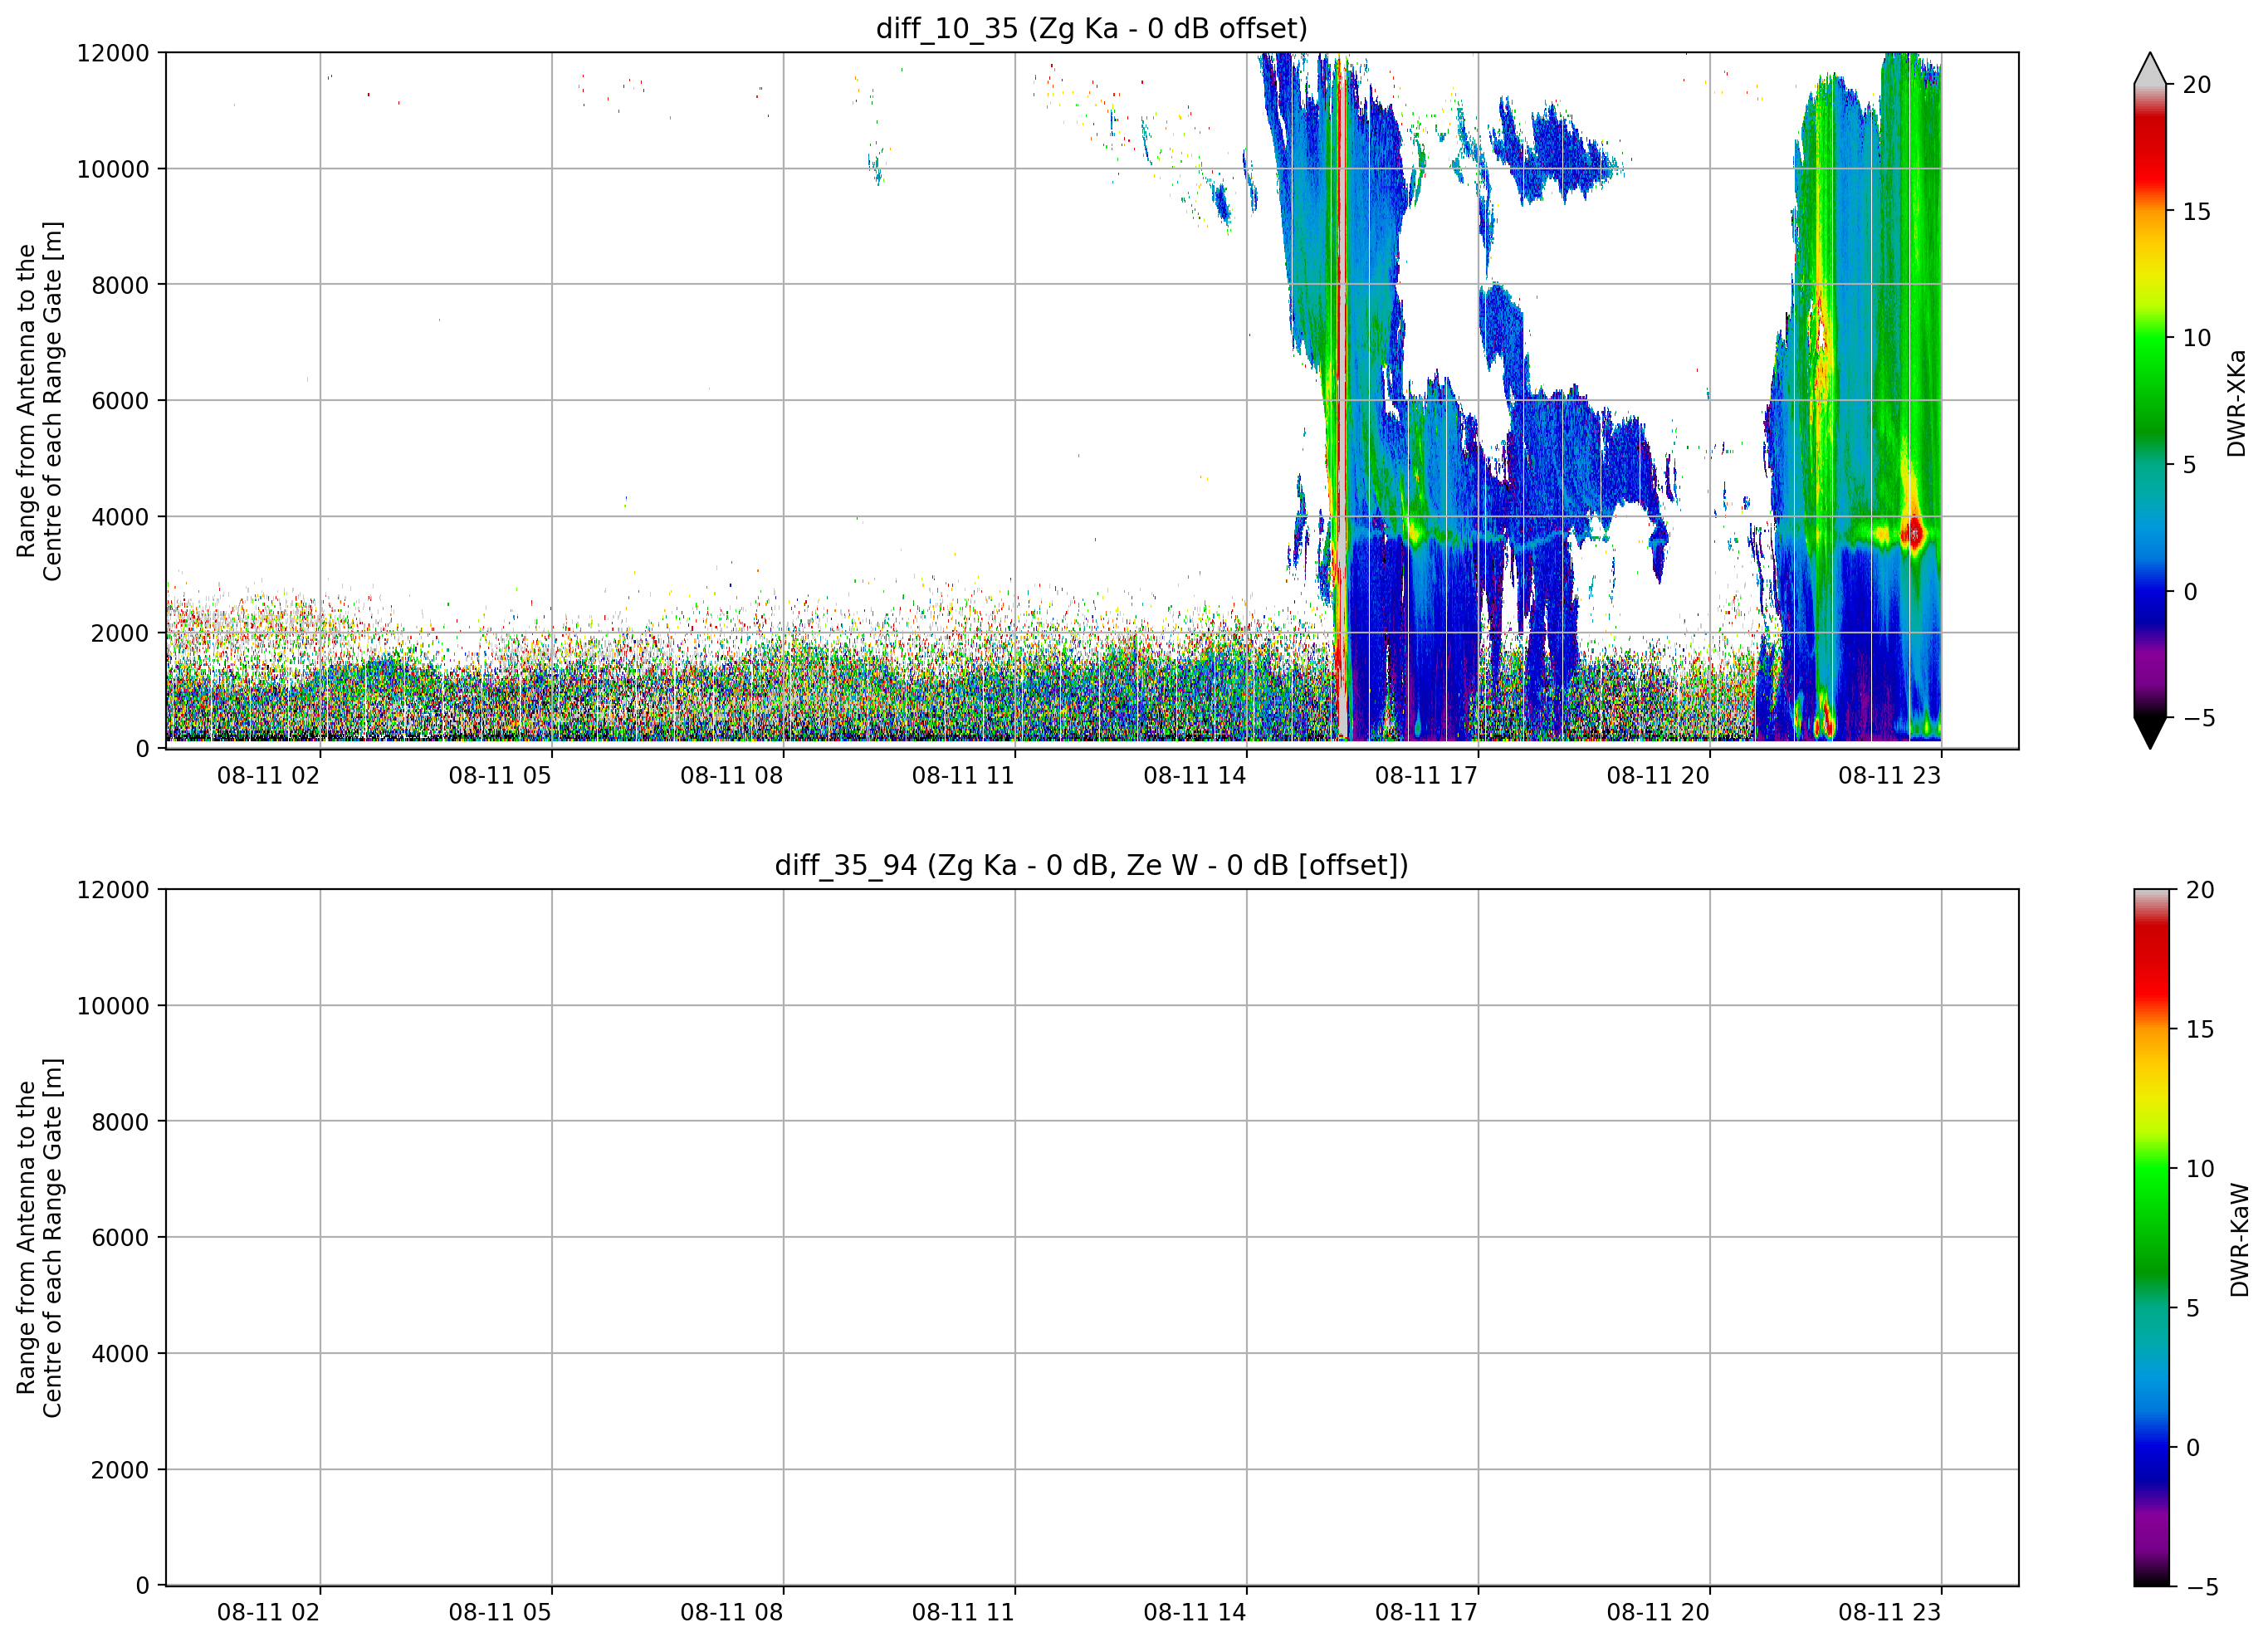Click the "15" tick on the DWR-KaW colorbar
Image resolution: width=2268 pixels, height=1642 pixels.
point(2200,1029)
